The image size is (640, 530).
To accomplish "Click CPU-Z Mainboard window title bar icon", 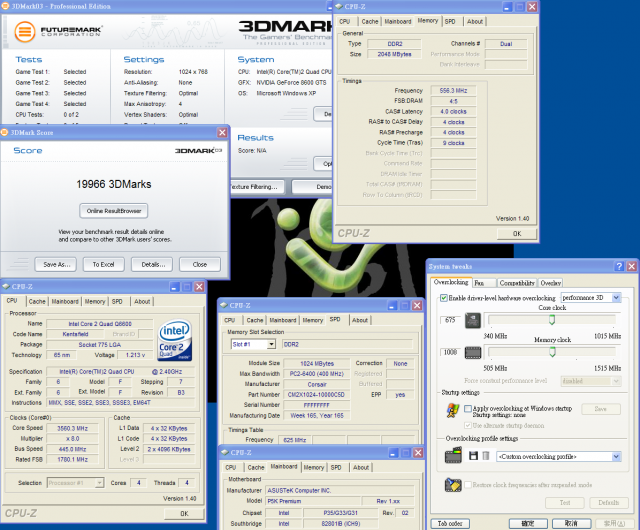I will click(x=224, y=452).
